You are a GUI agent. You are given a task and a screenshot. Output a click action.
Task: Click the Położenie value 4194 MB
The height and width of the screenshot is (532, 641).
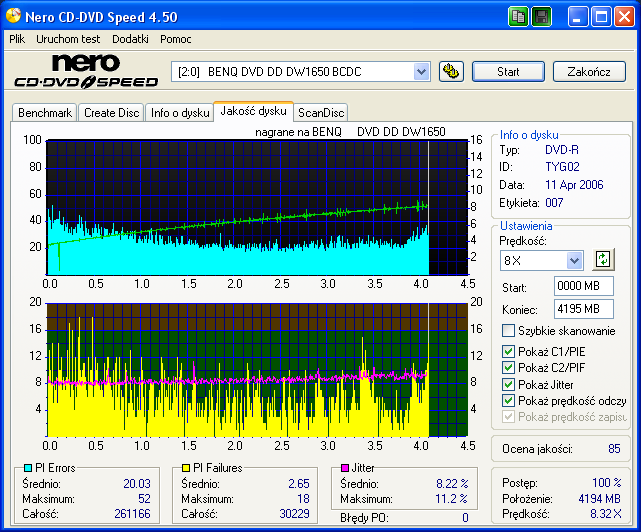pos(599,499)
